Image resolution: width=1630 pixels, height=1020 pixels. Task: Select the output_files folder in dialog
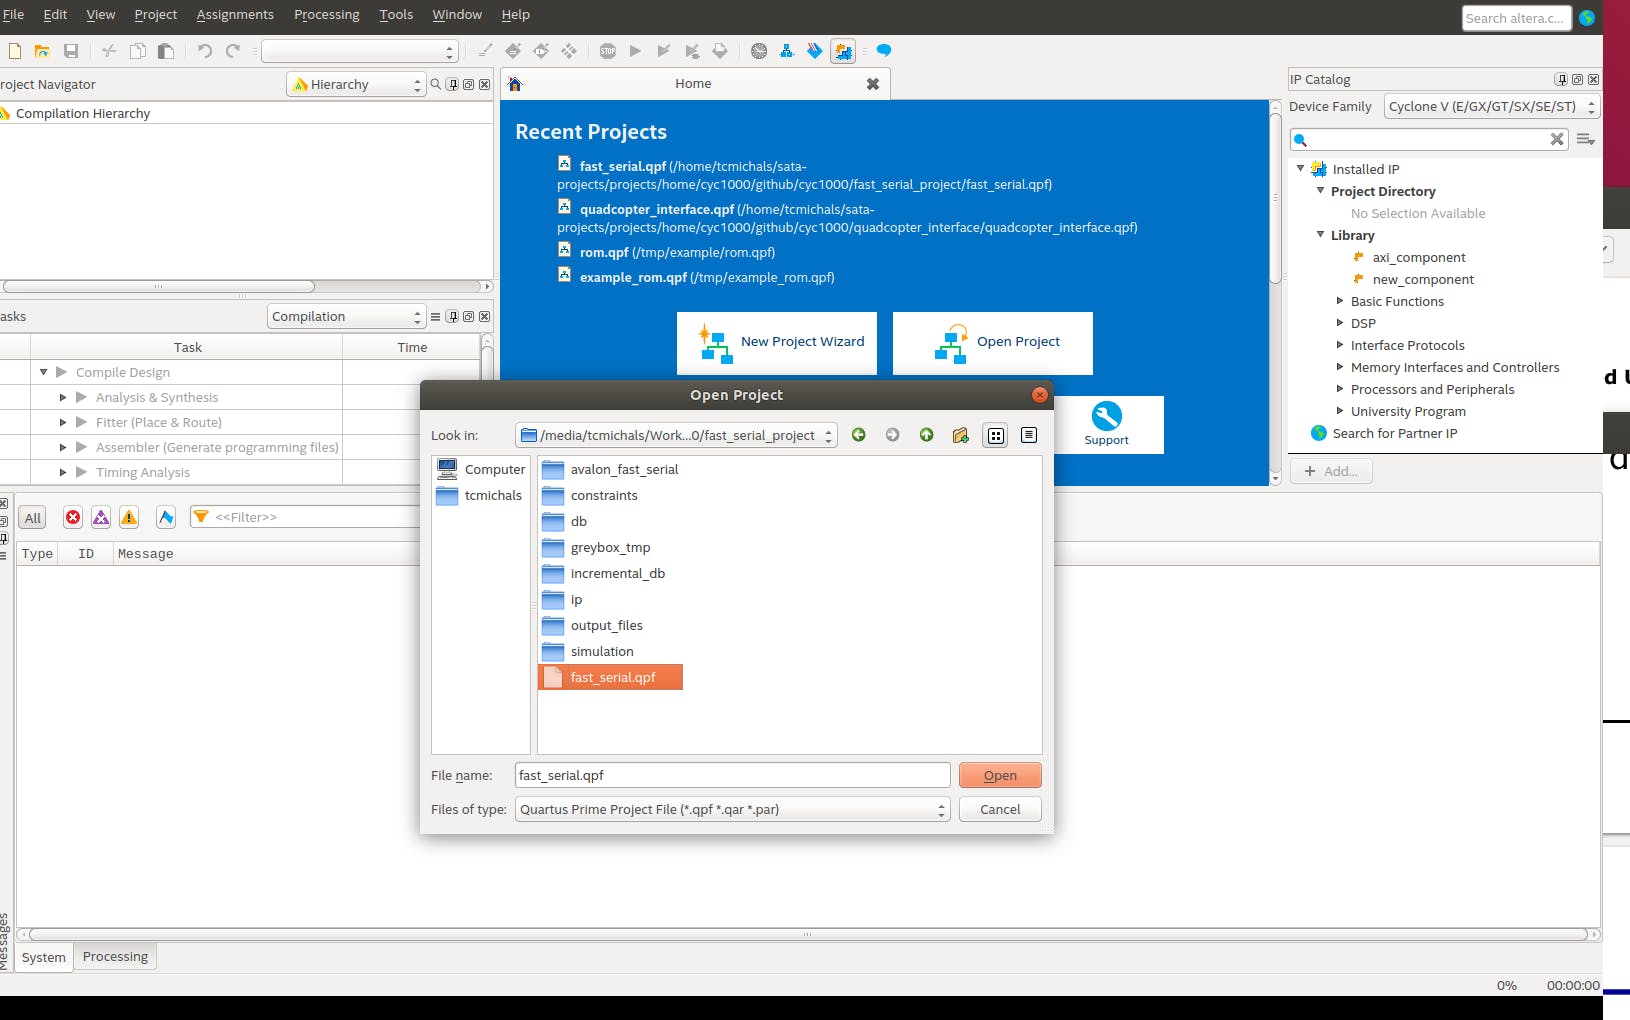(x=607, y=626)
